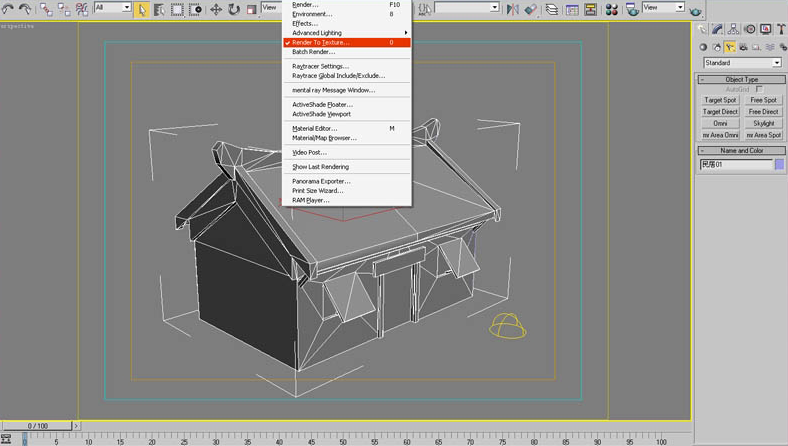Screen dimensions: 788x446
Task: Open the Standard light type dropdown
Action: pos(741,63)
